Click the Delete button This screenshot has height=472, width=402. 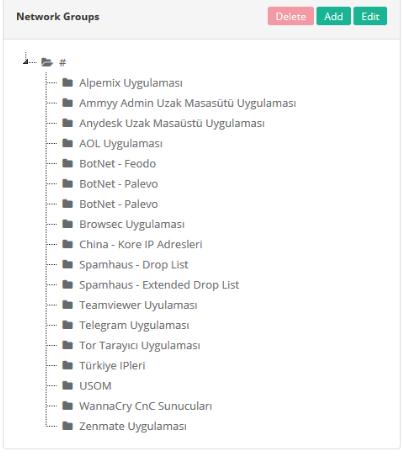(291, 16)
